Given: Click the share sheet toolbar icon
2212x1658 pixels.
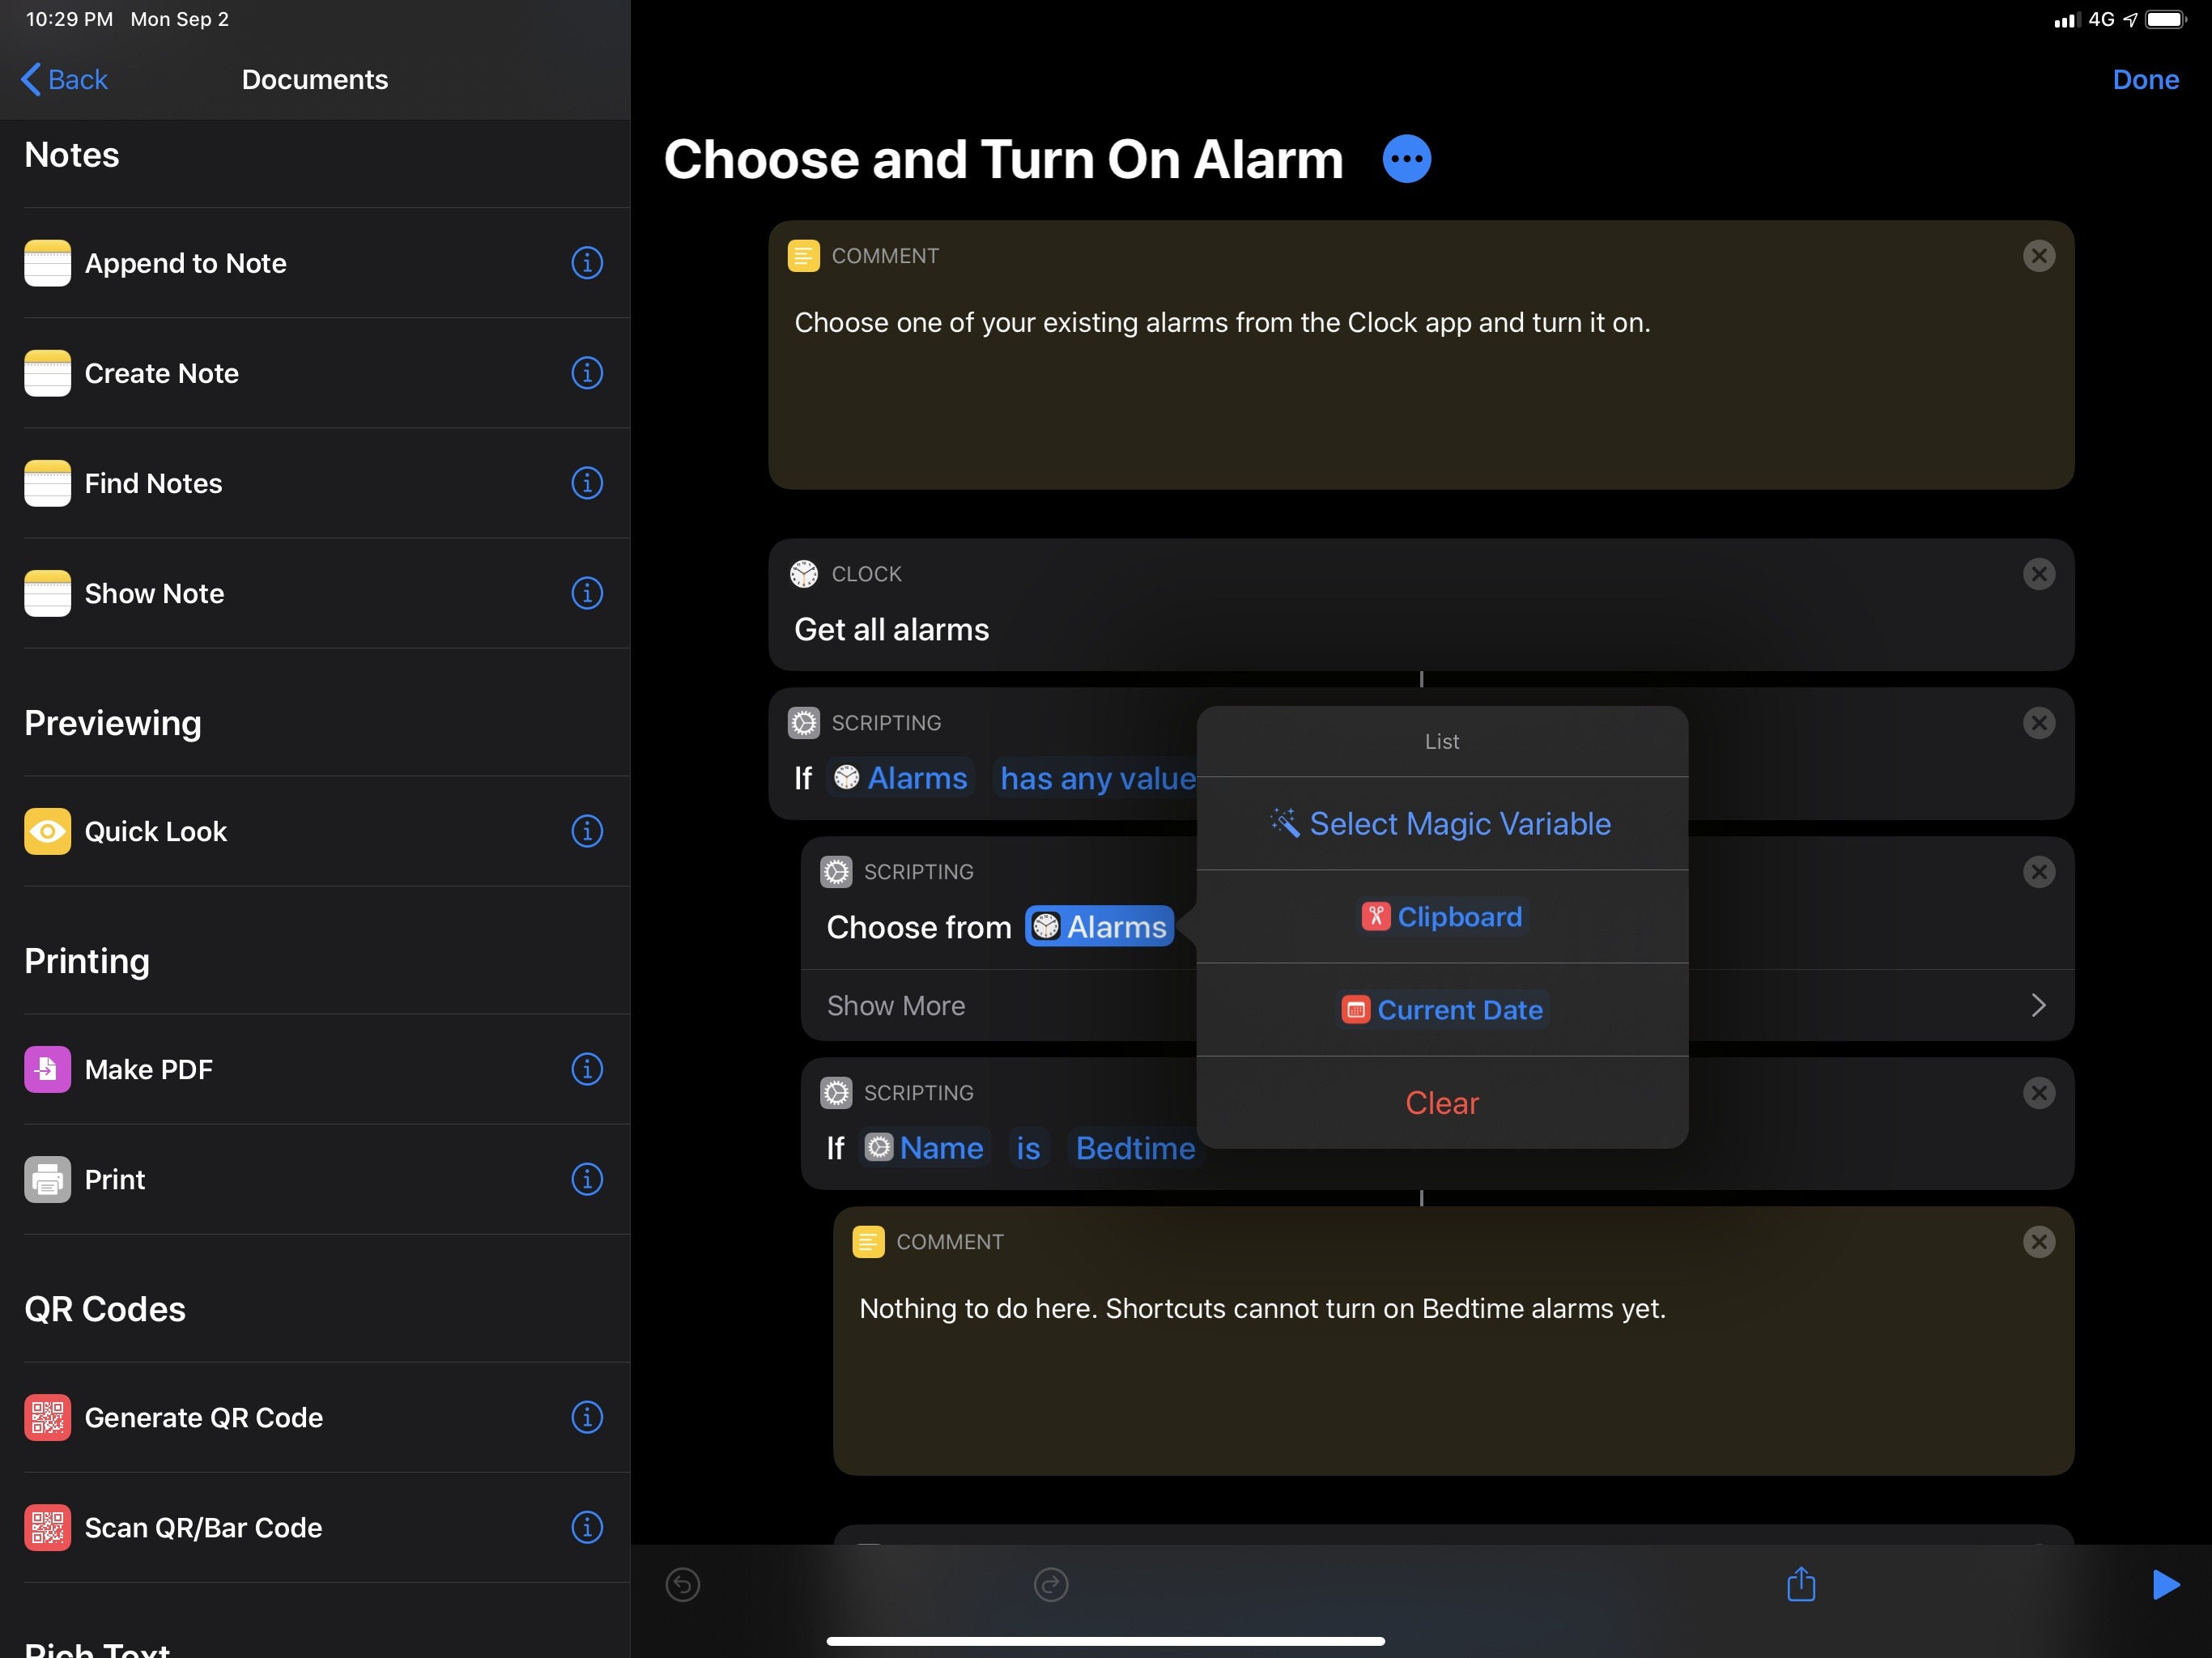Looking at the screenshot, I should [1801, 1581].
